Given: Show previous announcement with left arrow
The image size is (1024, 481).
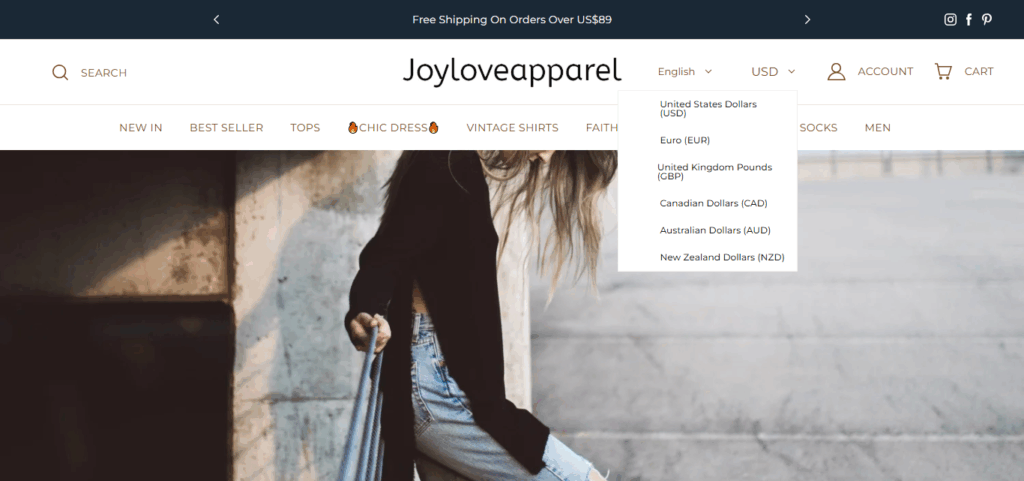Looking at the screenshot, I should coord(216,19).
